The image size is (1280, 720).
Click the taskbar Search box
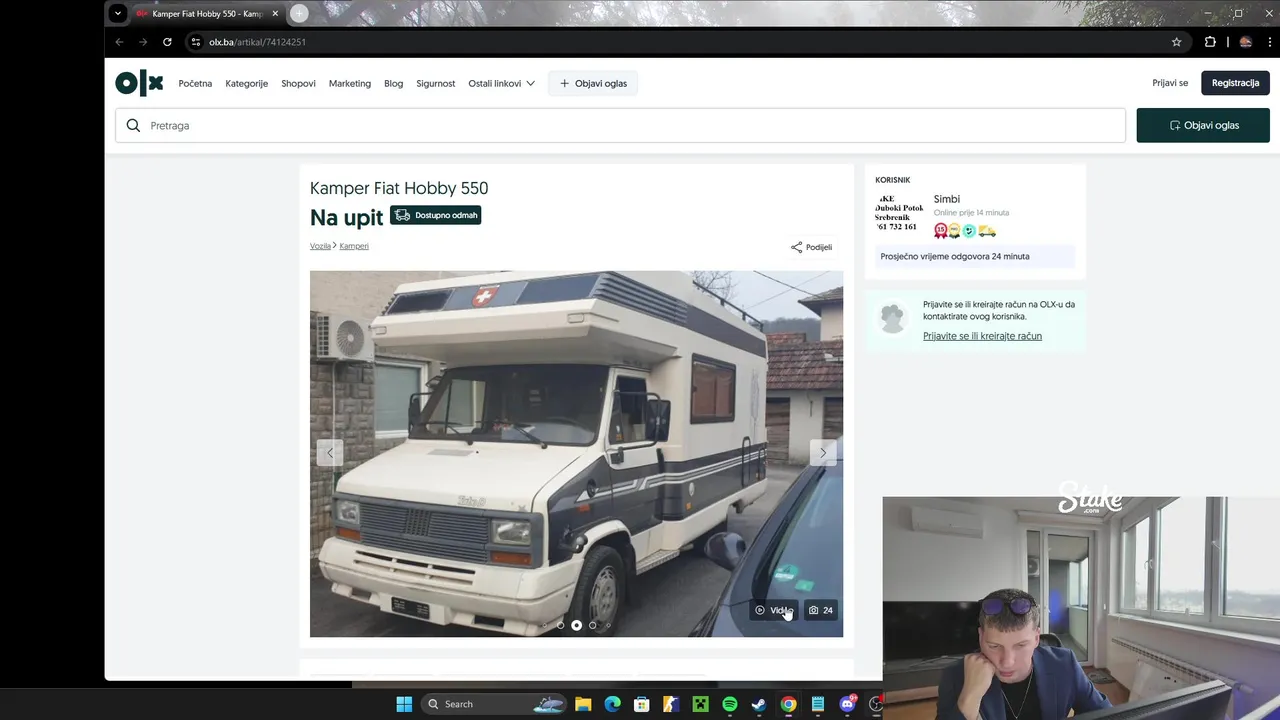point(494,704)
